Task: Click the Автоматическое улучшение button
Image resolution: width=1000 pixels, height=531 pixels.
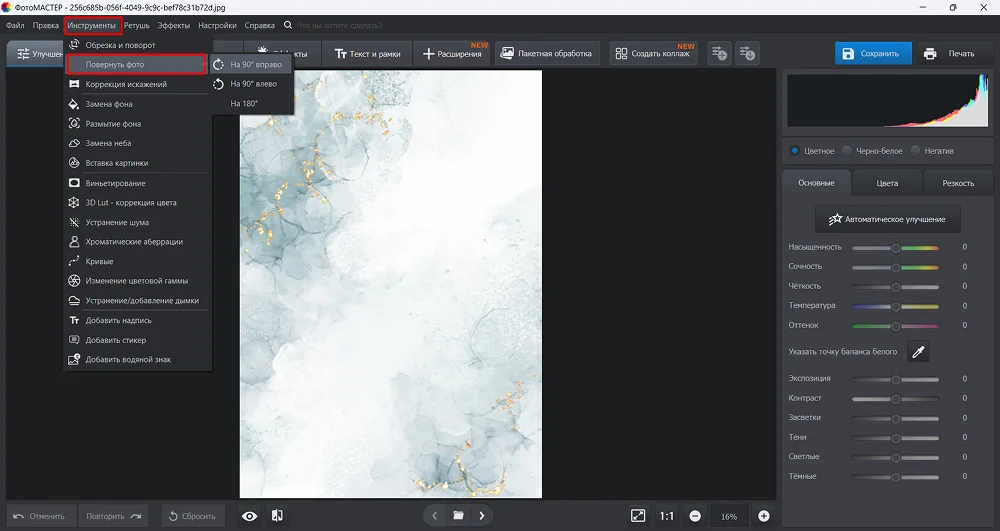Action: coord(887,219)
